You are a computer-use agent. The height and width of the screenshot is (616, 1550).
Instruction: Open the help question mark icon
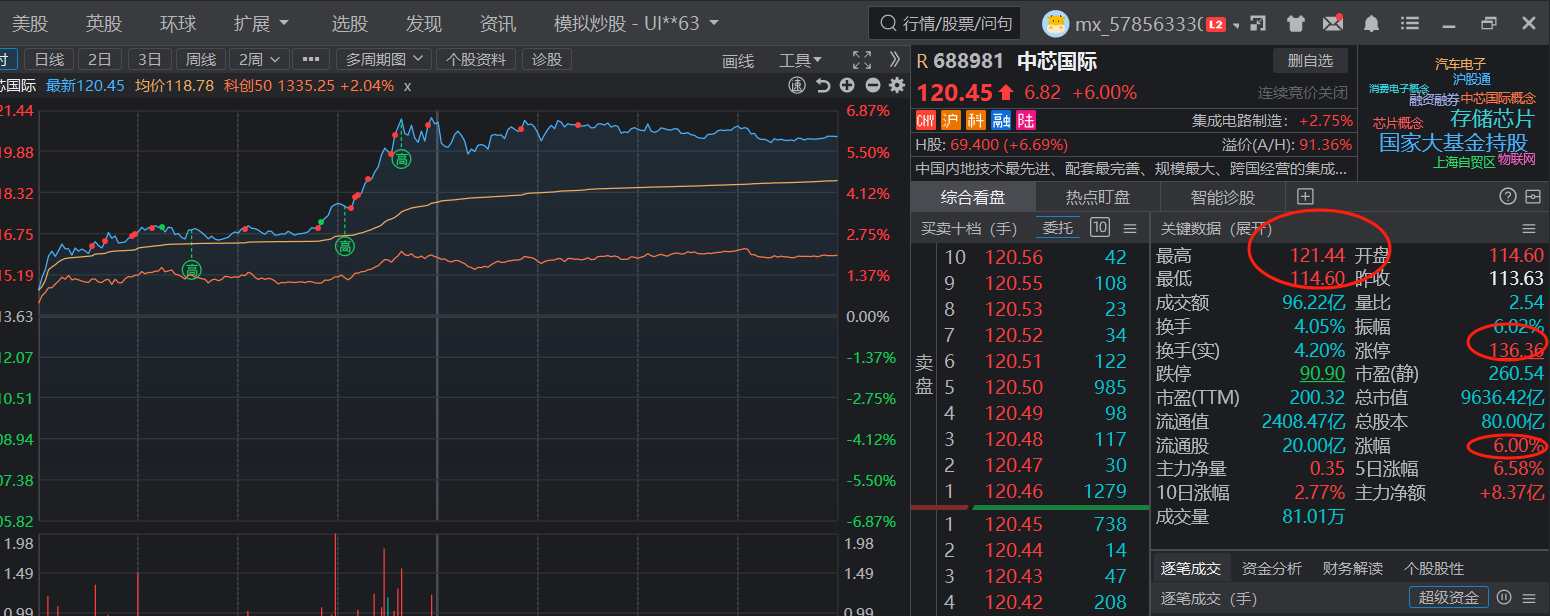pos(1508,196)
